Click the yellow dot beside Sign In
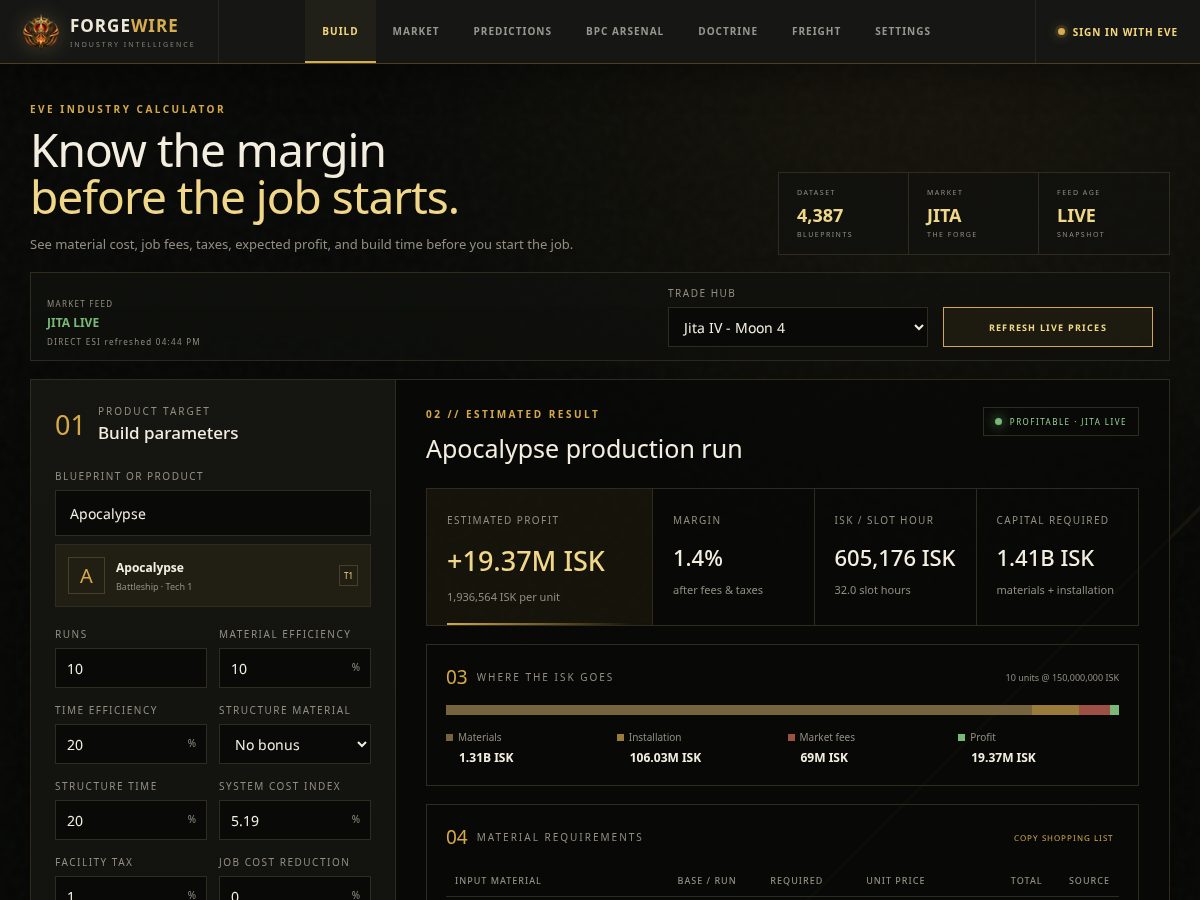 coord(1061,32)
